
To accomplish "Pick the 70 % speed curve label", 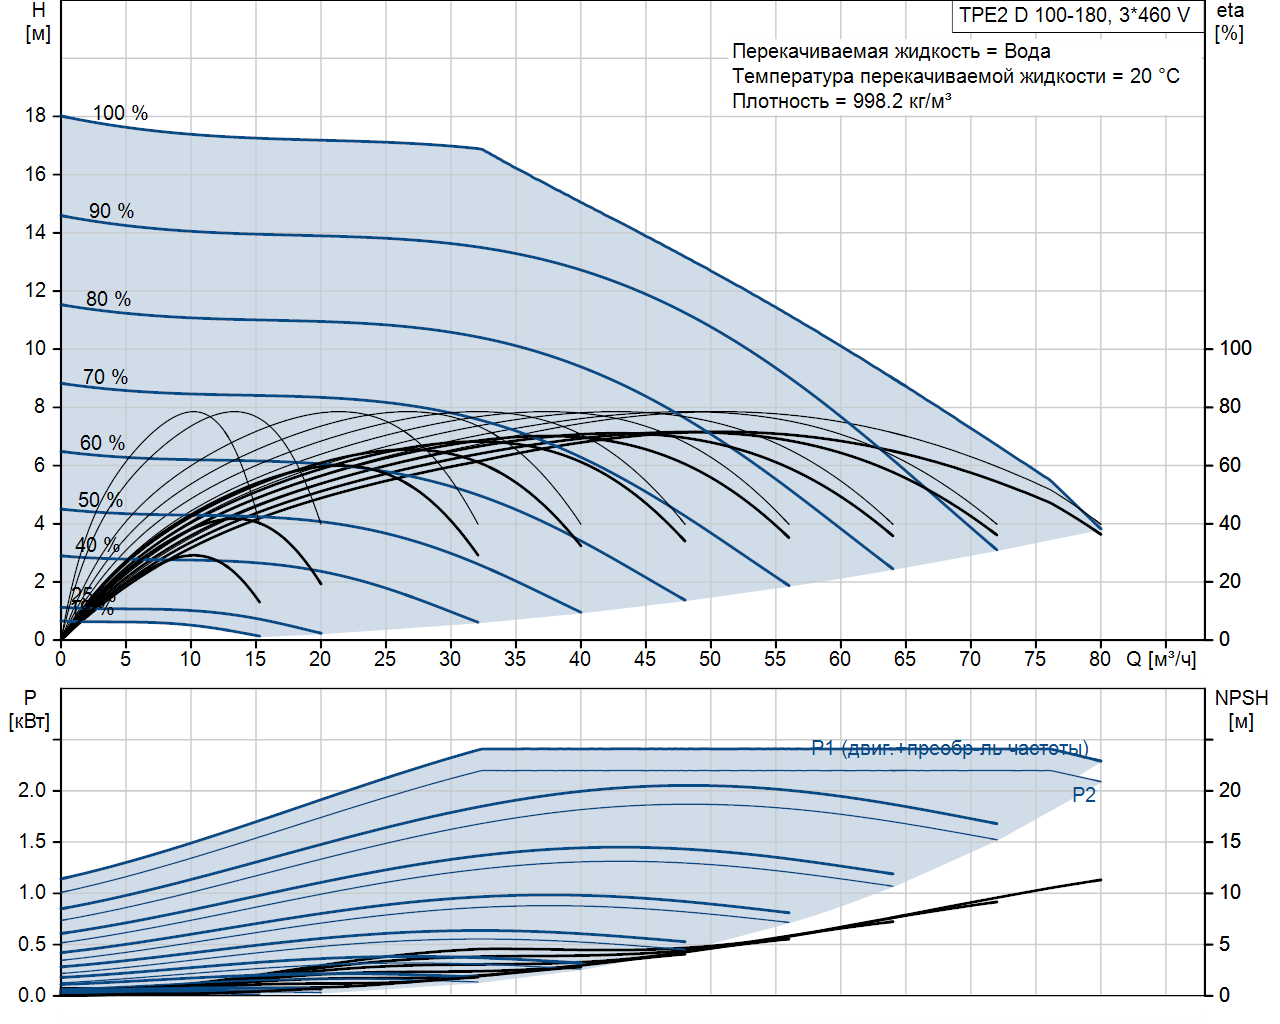I will coord(105,377).
